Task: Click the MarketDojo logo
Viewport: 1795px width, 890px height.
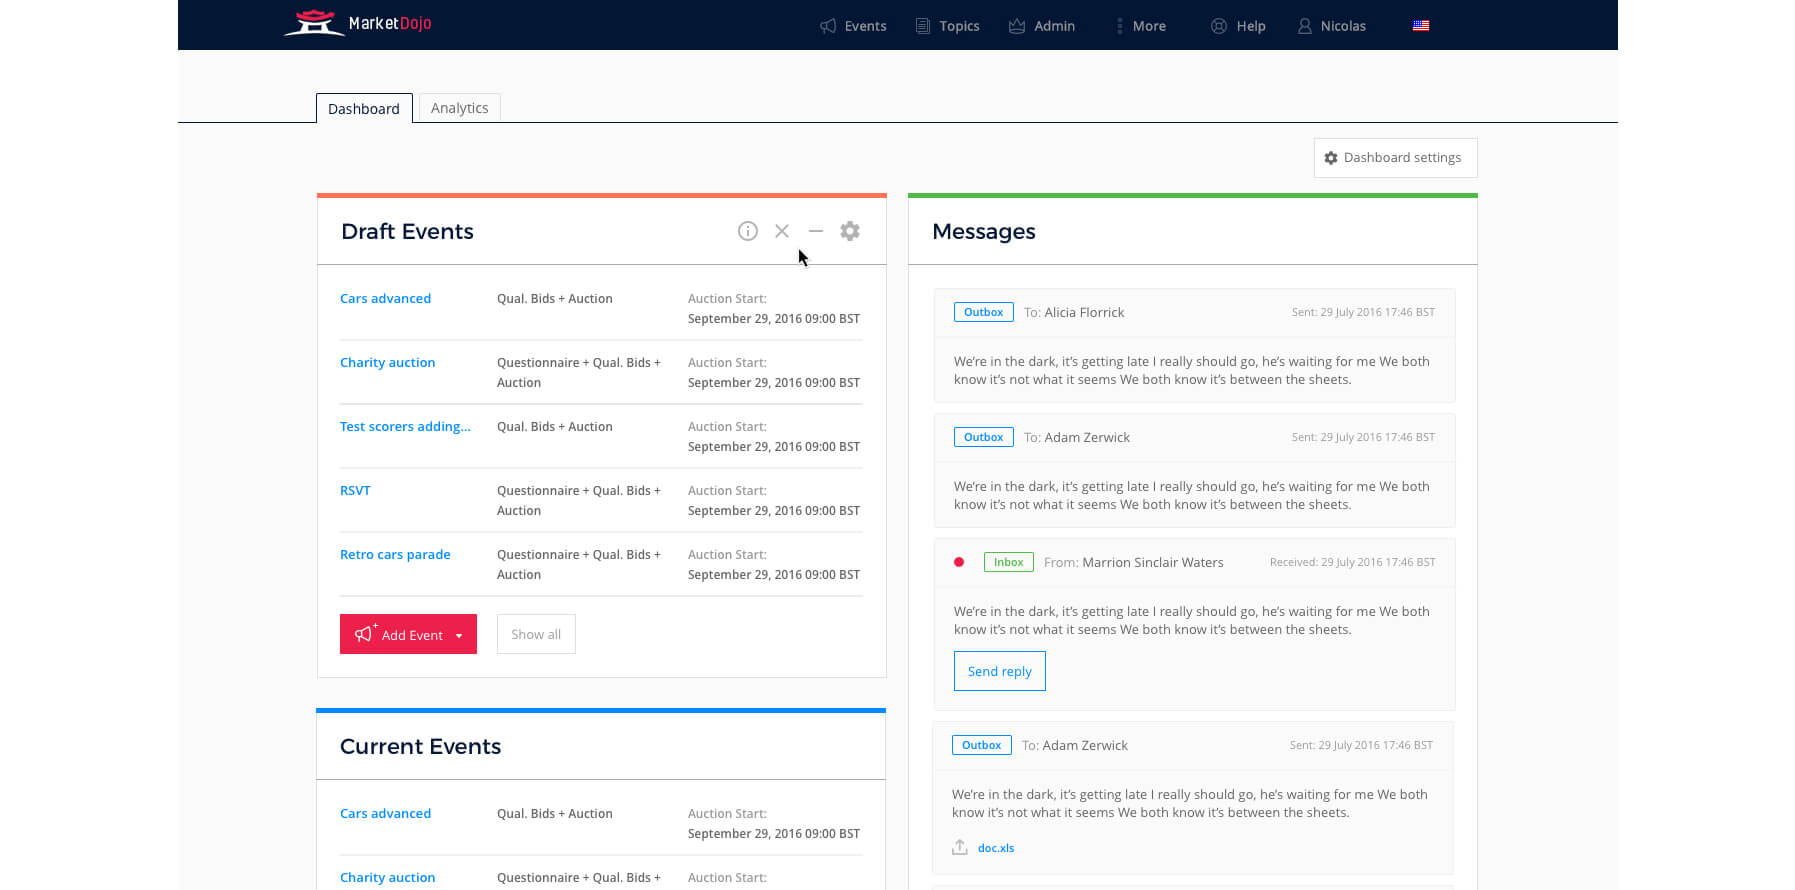Action: pyautogui.click(x=357, y=23)
